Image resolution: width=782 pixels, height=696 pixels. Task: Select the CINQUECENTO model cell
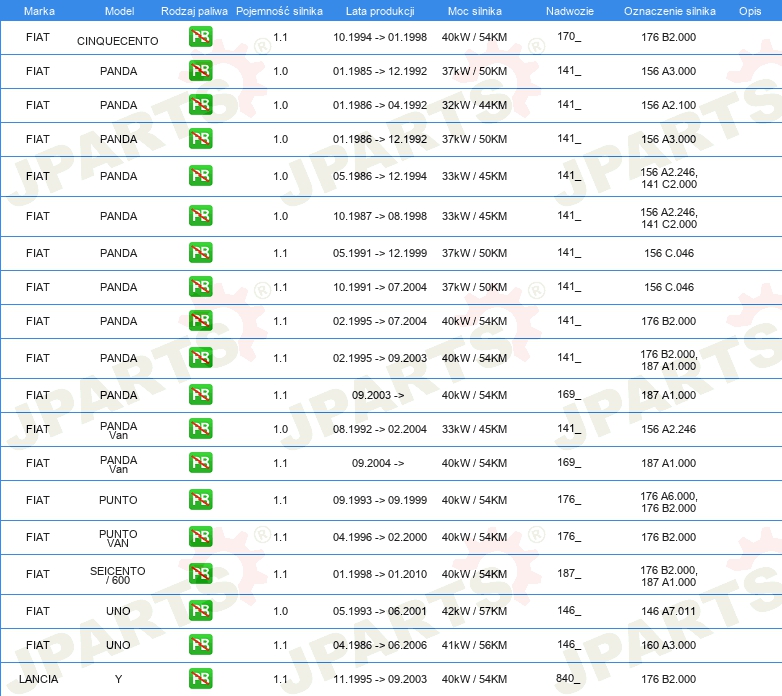coord(118,41)
